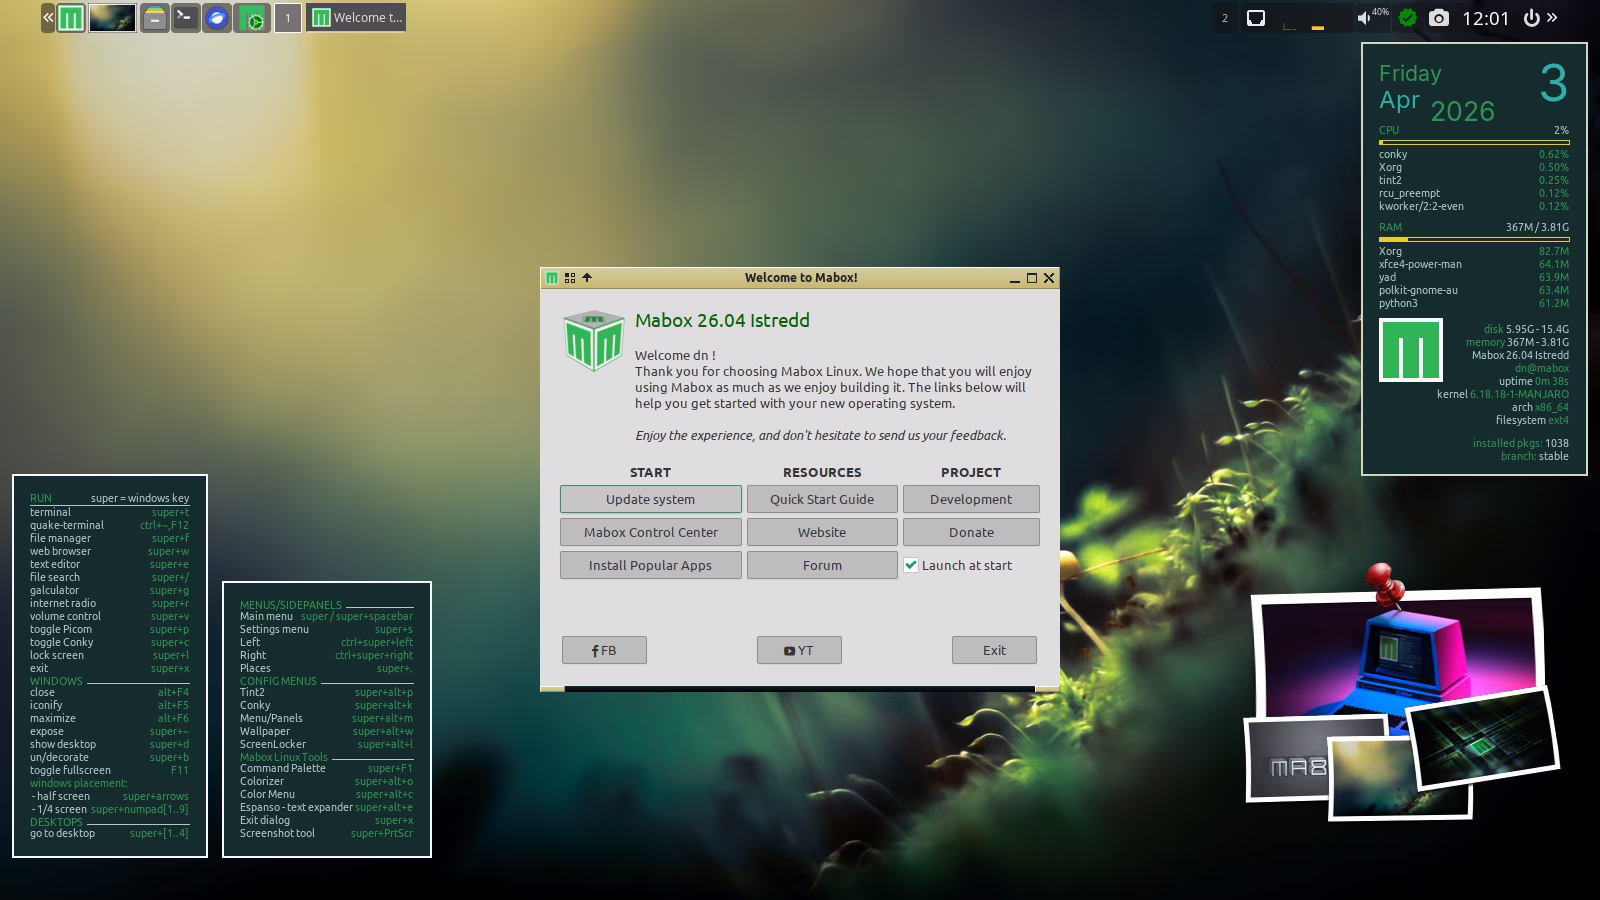
Task: Click the desktop wallpaper thumbnail in panel
Action: coord(112,18)
